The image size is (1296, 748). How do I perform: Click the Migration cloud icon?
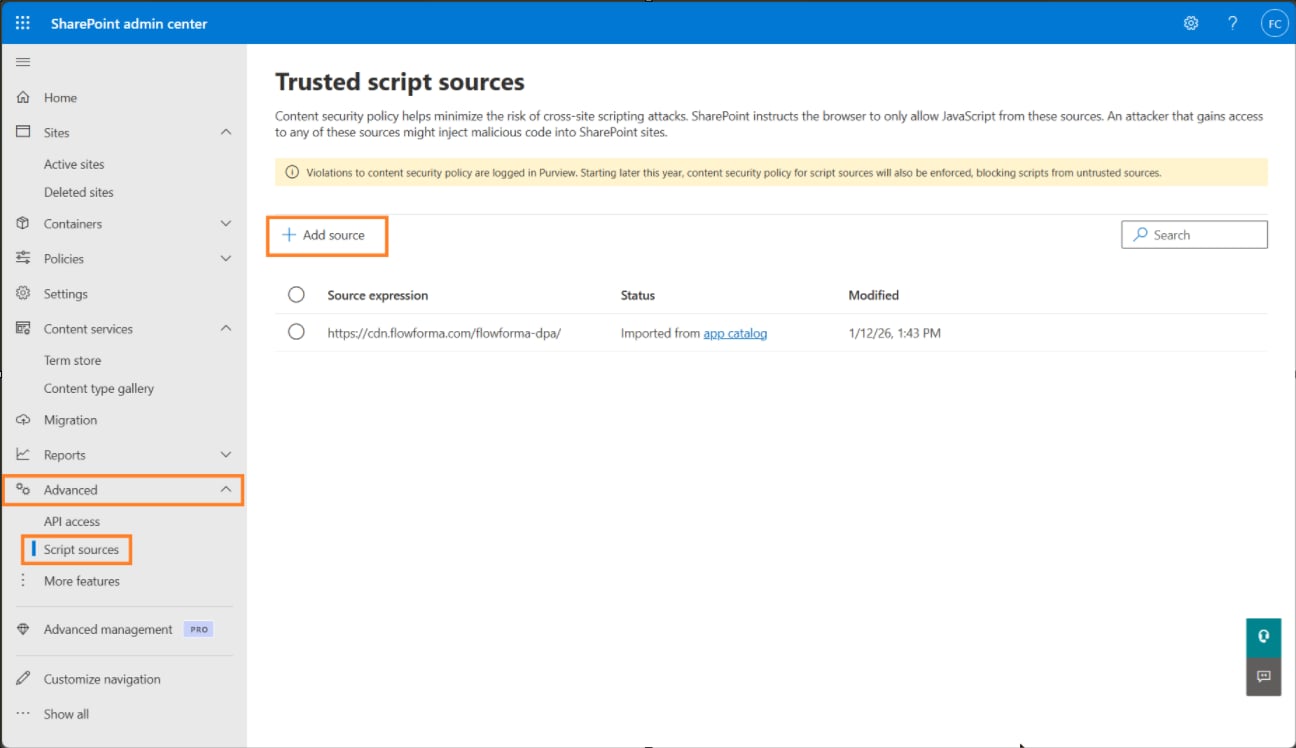coord(23,419)
